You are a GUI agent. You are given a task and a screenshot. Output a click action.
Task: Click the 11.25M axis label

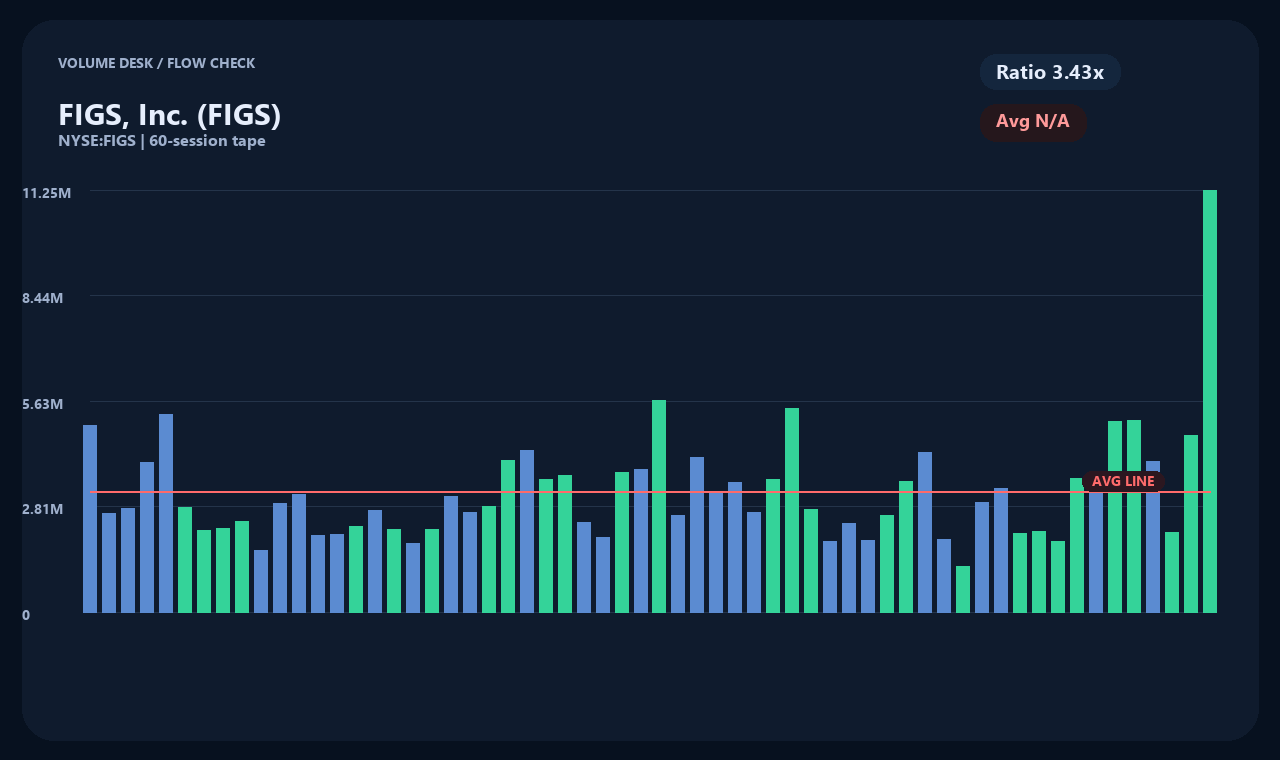pyautogui.click(x=47, y=193)
